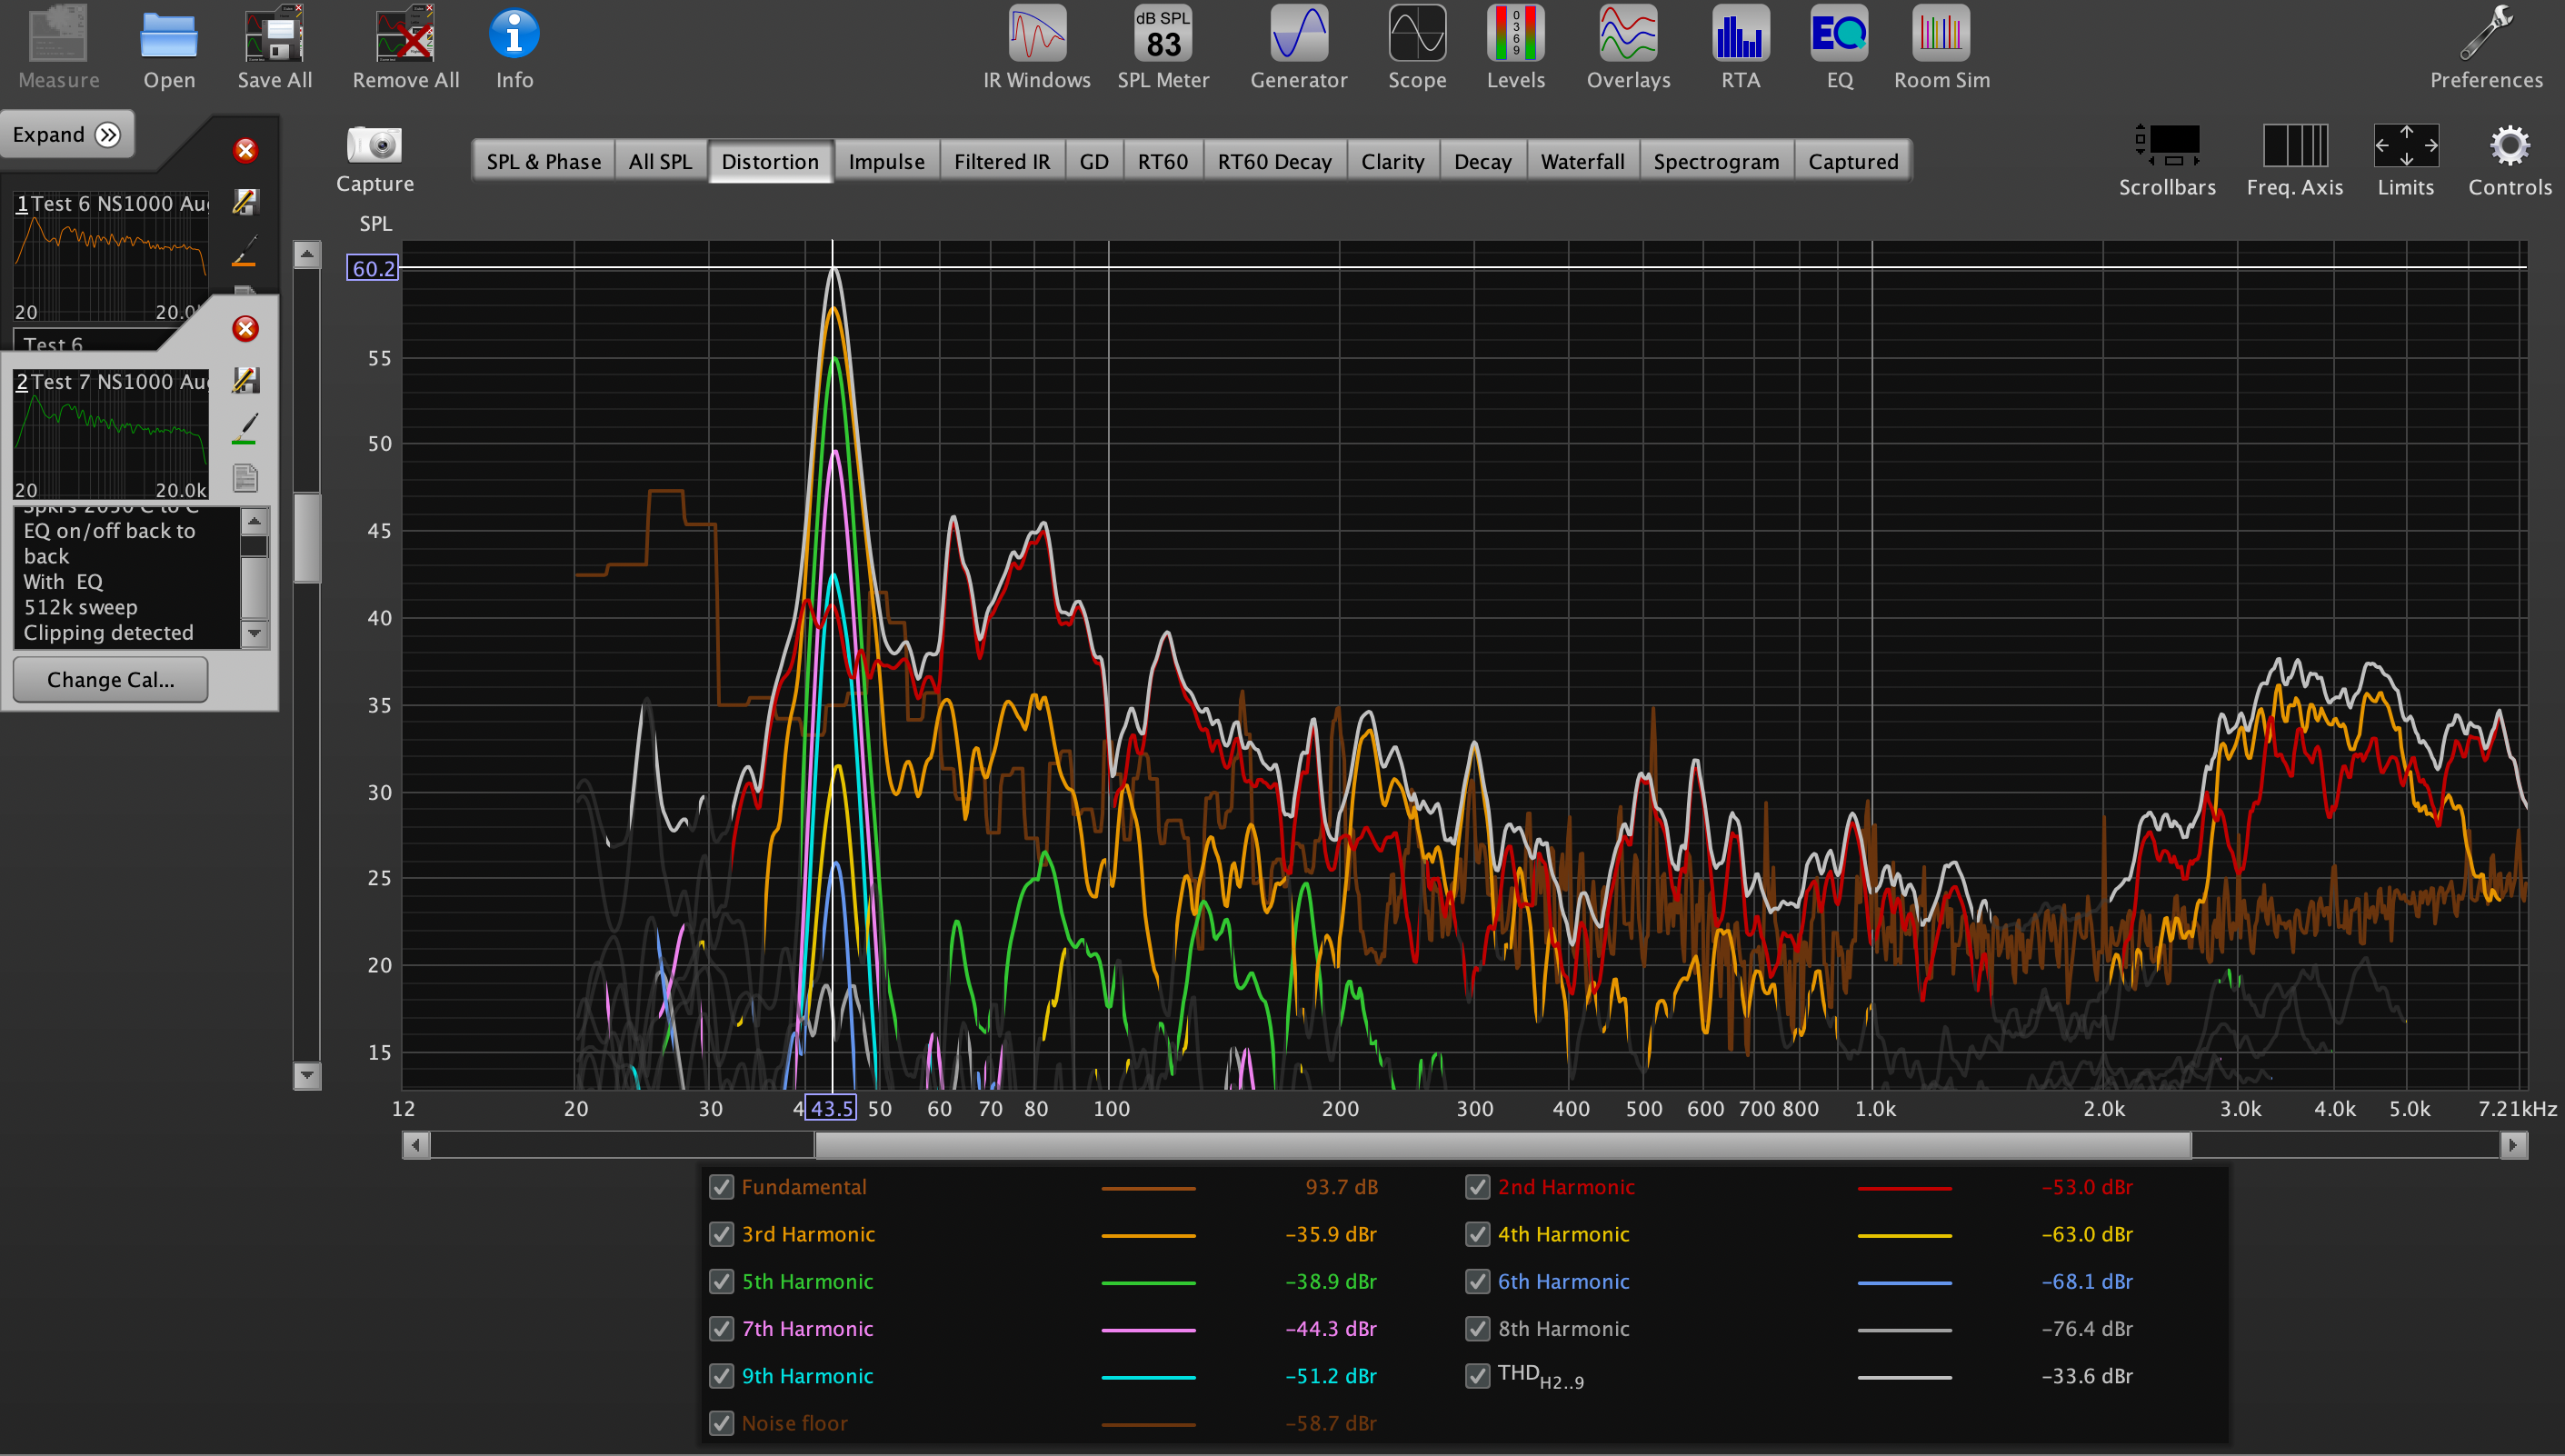The height and width of the screenshot is (1456, 2565).
Task: Change trace colour icon for Test 6
Action: click(x=245, y=251)
